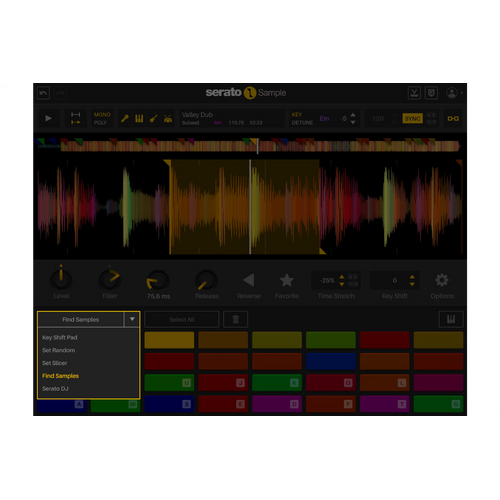500x500 pixels.
Task: Click the undo arrow icon
Action: tap(44, 93)
